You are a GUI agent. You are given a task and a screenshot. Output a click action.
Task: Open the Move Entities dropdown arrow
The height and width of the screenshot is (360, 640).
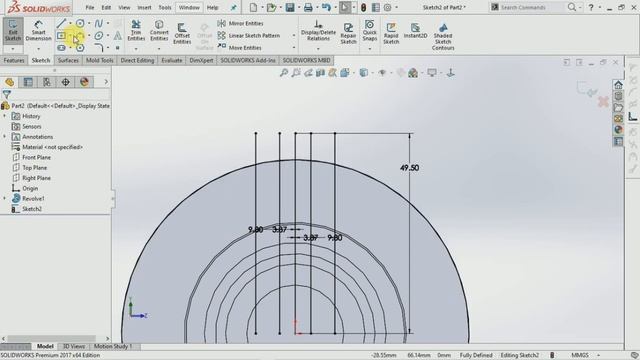[293, 48]
